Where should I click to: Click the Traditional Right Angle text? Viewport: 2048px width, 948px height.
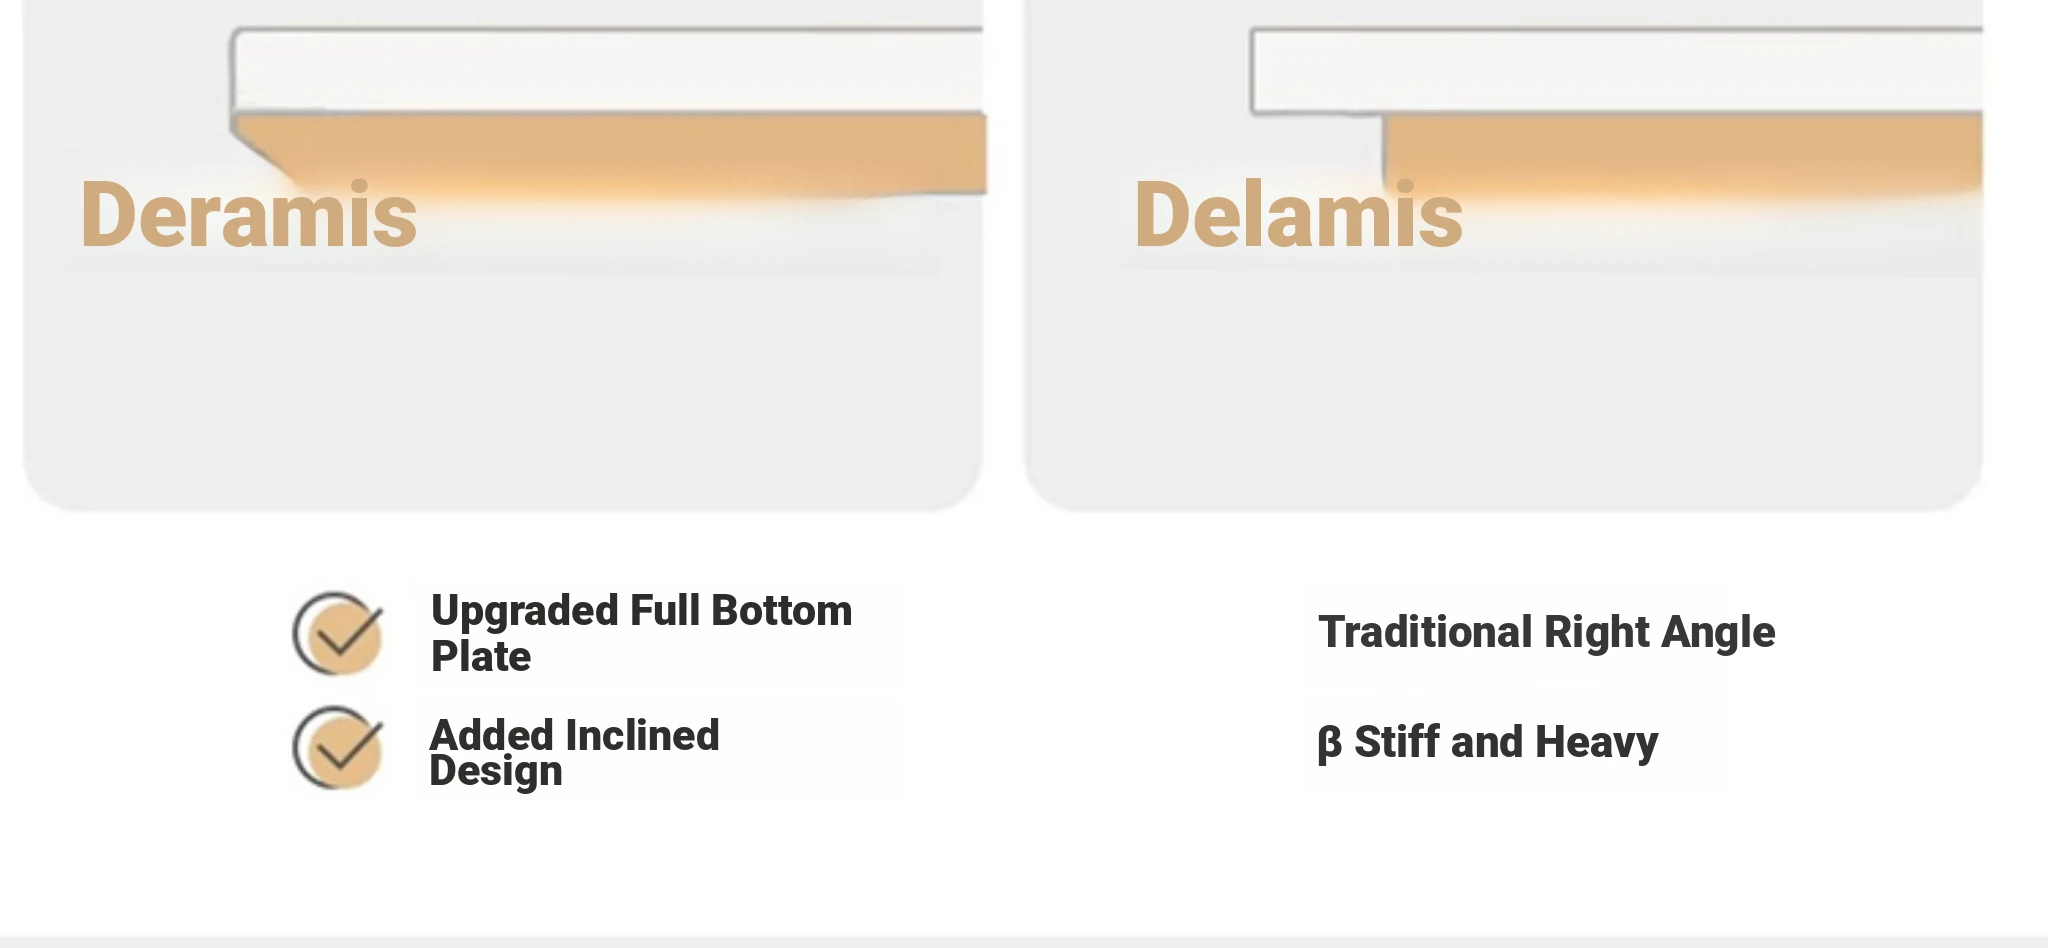pos(1546,632)
